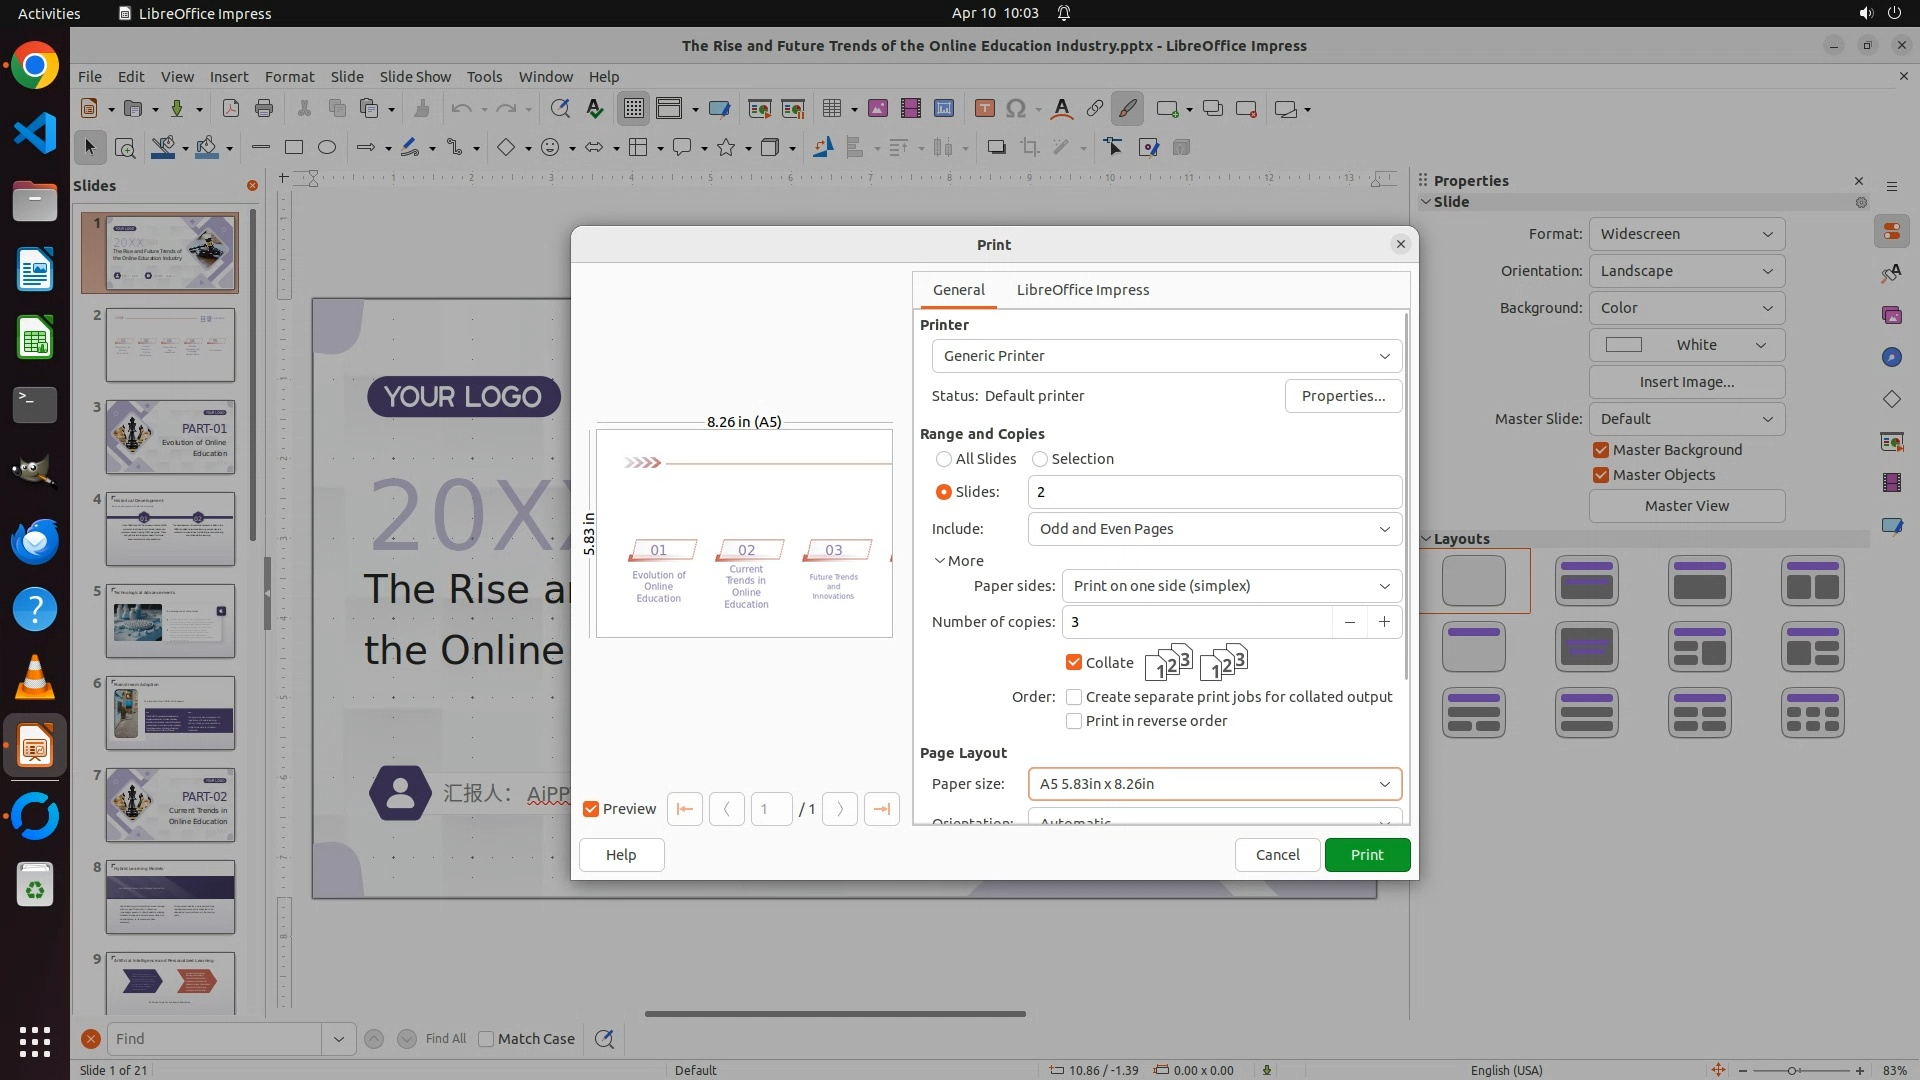Switch to the LibreOffice Impress tab
Image resolution: width=1920 pixels, height=1080 pixels.
coord(1082,290)
